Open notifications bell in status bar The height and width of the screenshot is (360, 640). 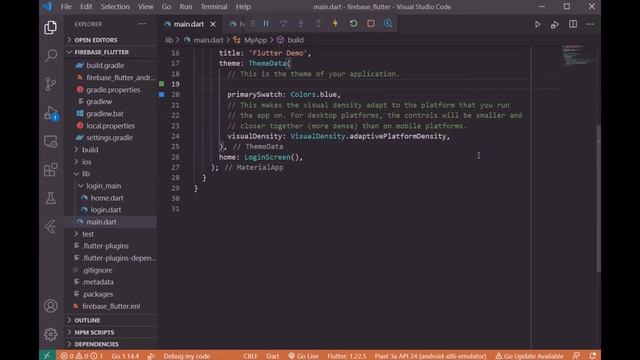click(x=593, y=356)
